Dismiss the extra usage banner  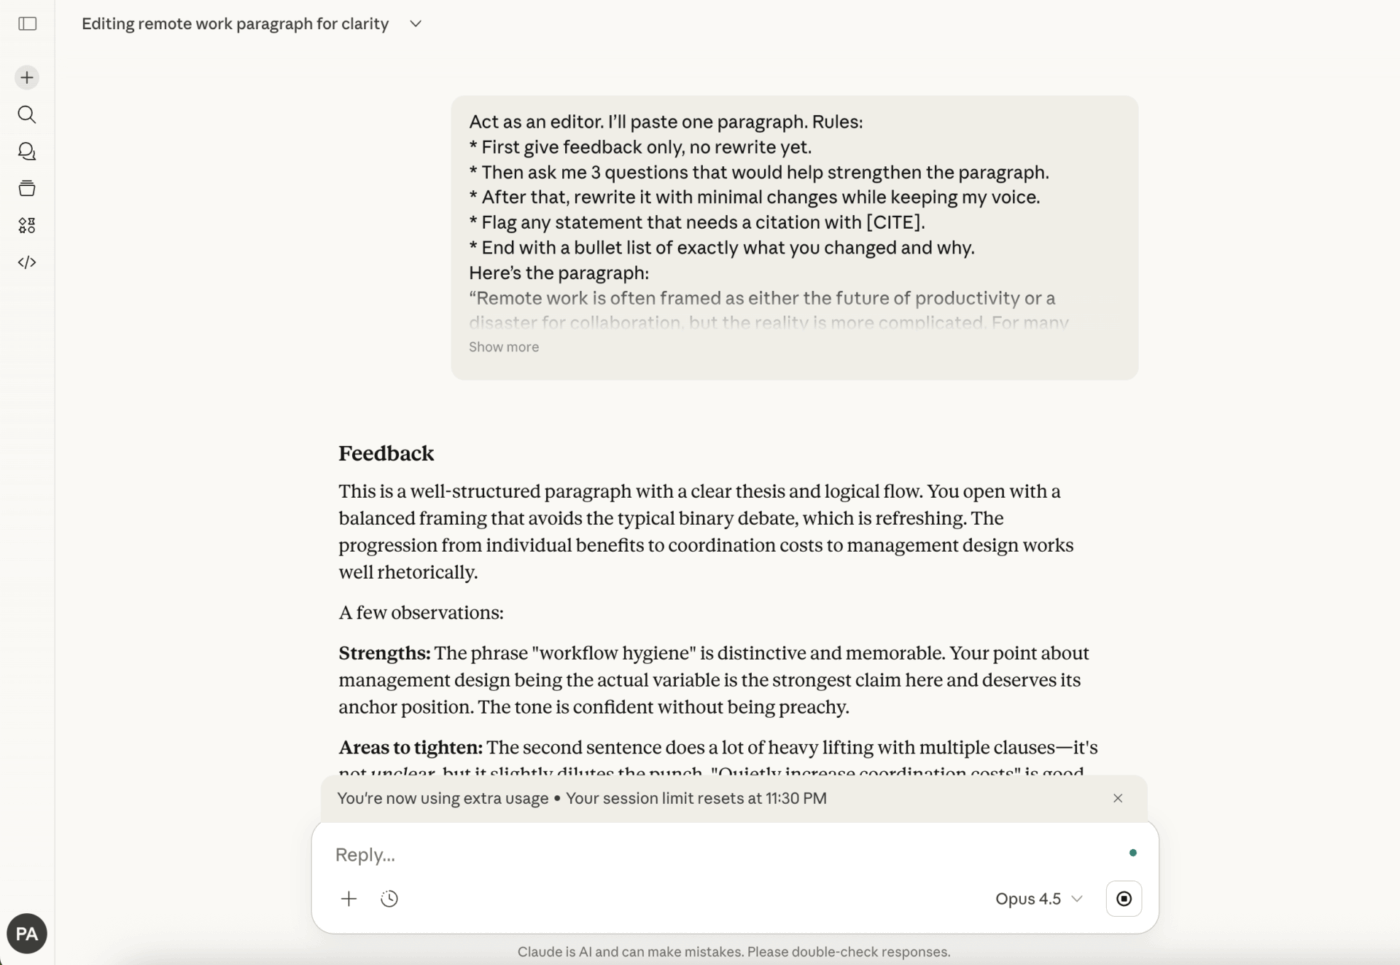[x=1118, y=798]
